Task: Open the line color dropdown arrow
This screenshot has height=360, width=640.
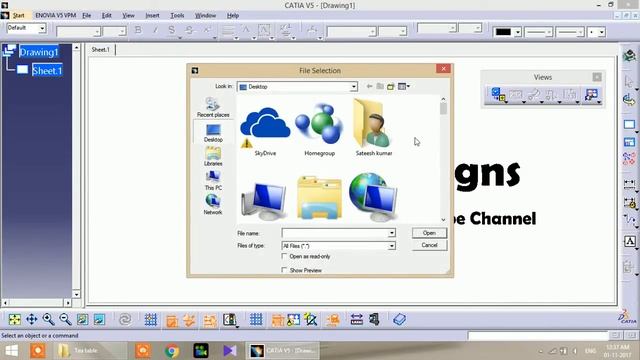Action: [517, 32]
